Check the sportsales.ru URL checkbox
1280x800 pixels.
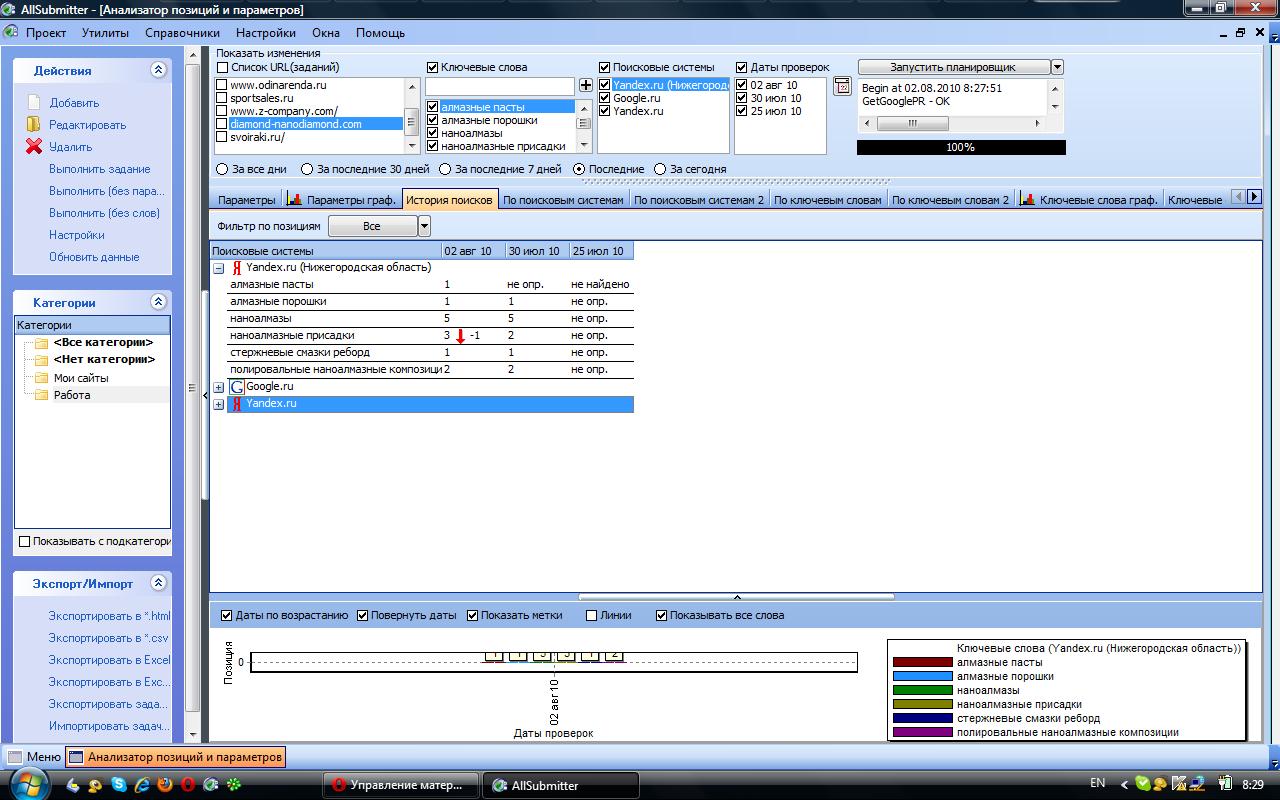tap(222, 98)
